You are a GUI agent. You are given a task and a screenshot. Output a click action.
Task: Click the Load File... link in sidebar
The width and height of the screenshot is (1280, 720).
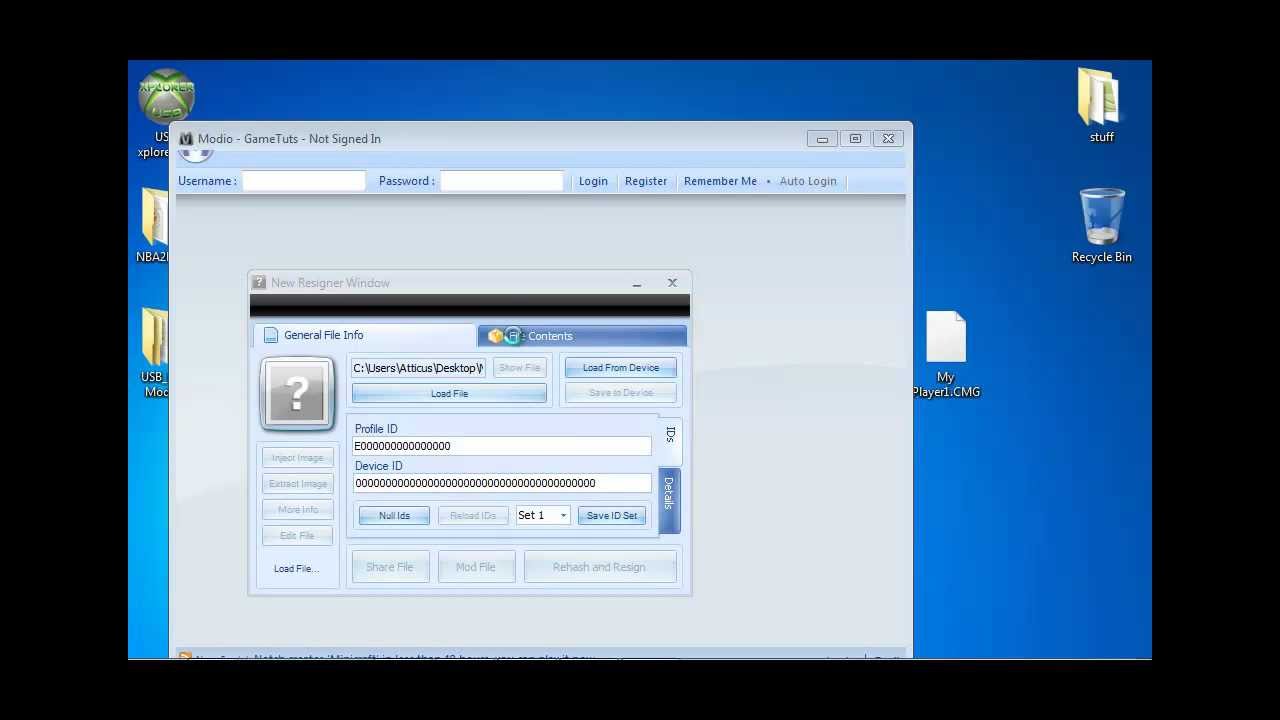296,569
